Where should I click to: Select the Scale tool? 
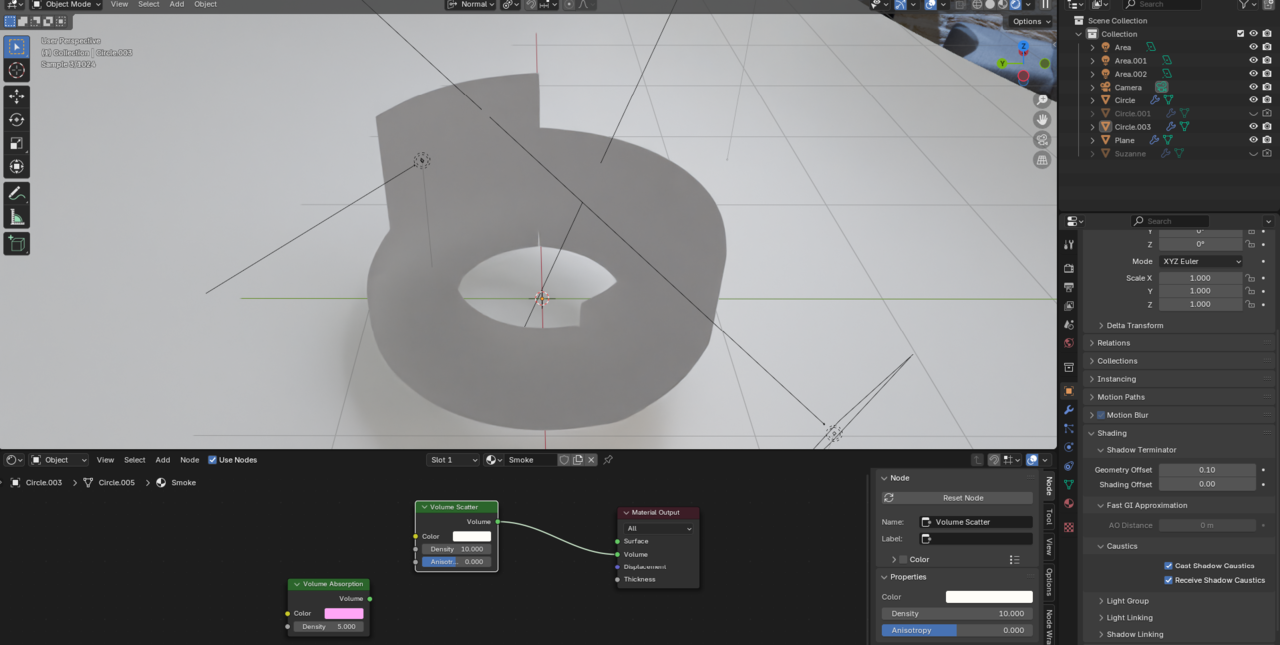click(16, 143)
